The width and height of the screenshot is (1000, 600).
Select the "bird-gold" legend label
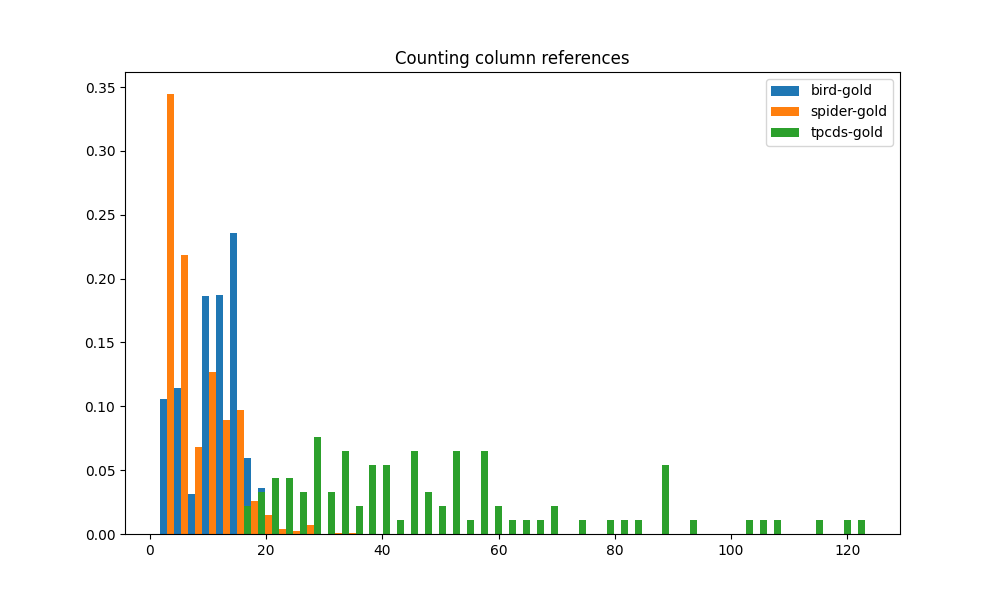841,91
